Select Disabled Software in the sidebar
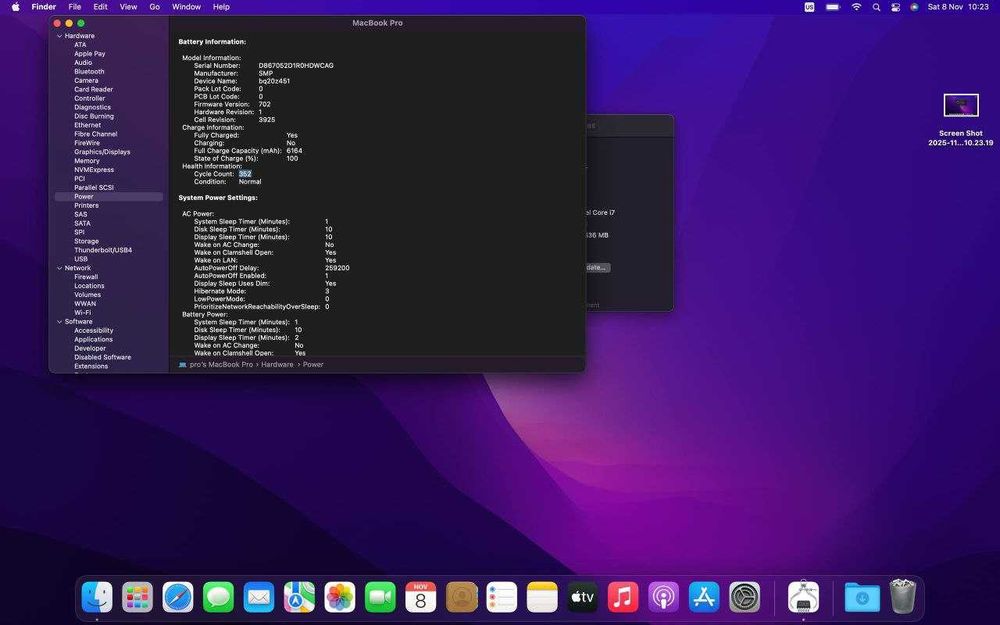This screenshot has width=1000, height=625. pos(103,358)
